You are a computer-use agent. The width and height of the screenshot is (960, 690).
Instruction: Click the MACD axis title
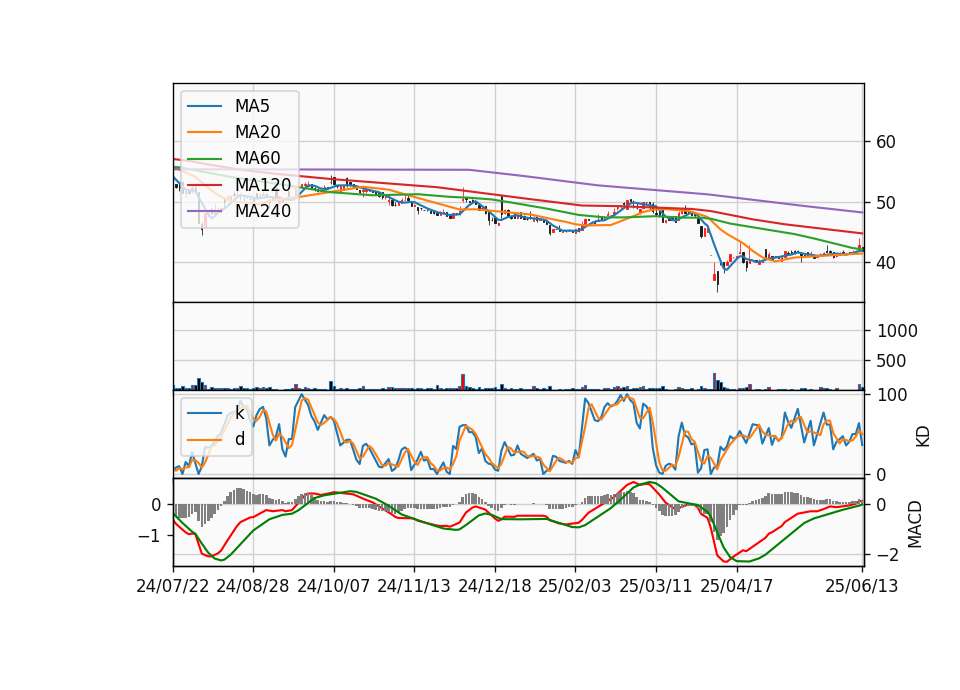point(915,524)
